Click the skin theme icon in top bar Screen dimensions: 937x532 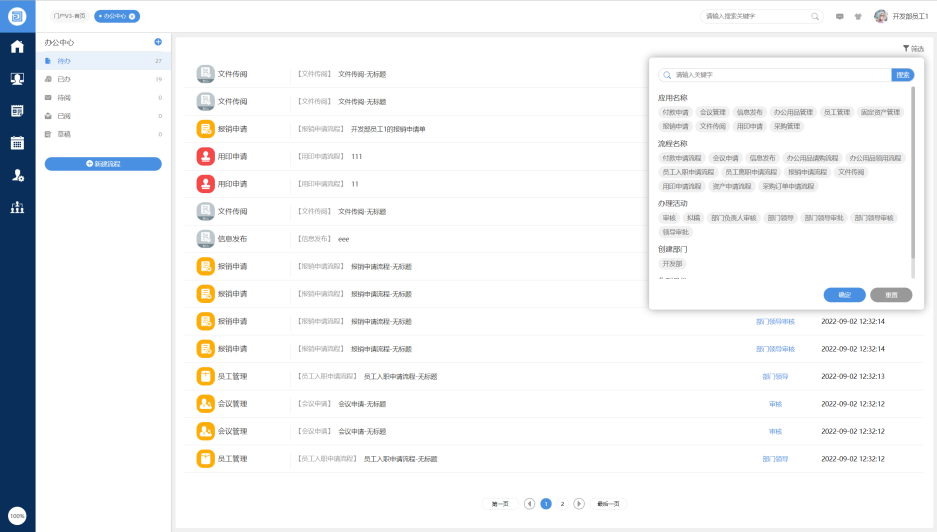[x=857, y=16]
